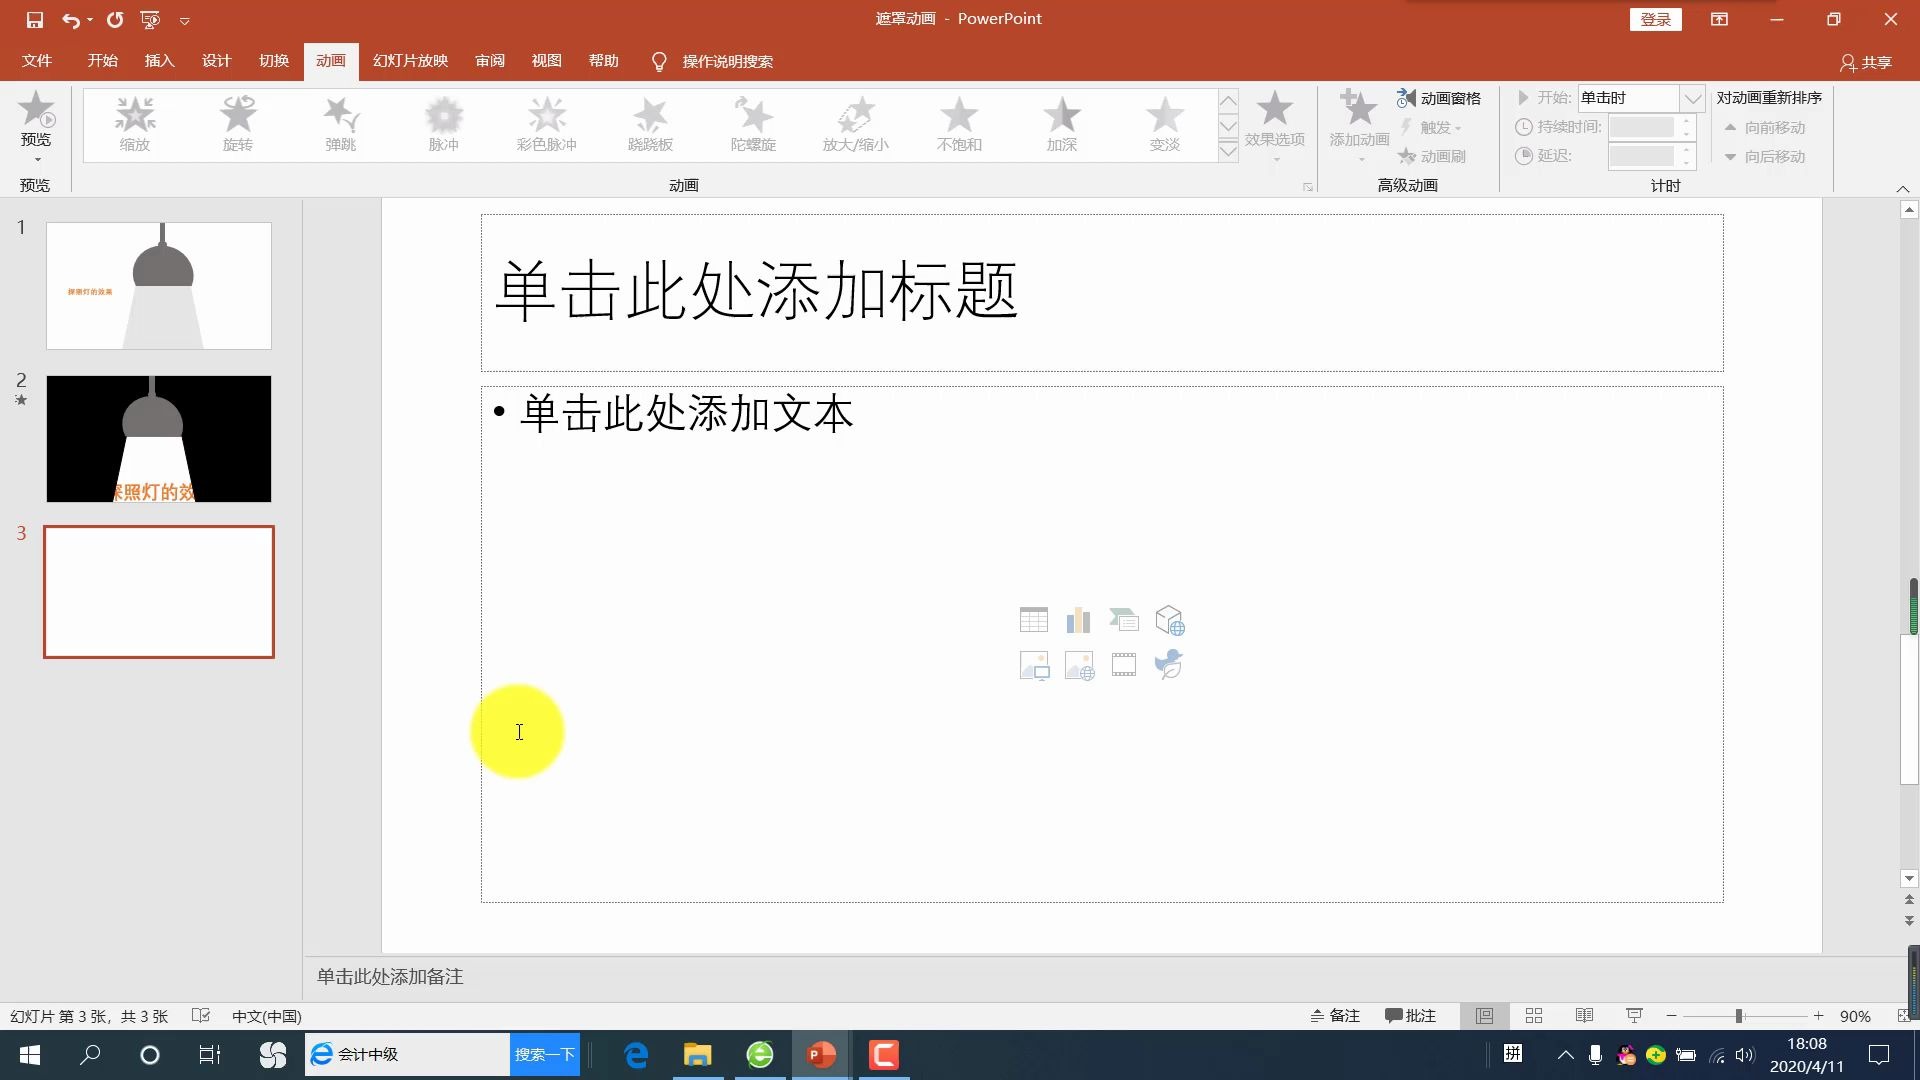Click the insert online pictures placeholder icon

coord(1078,665)
